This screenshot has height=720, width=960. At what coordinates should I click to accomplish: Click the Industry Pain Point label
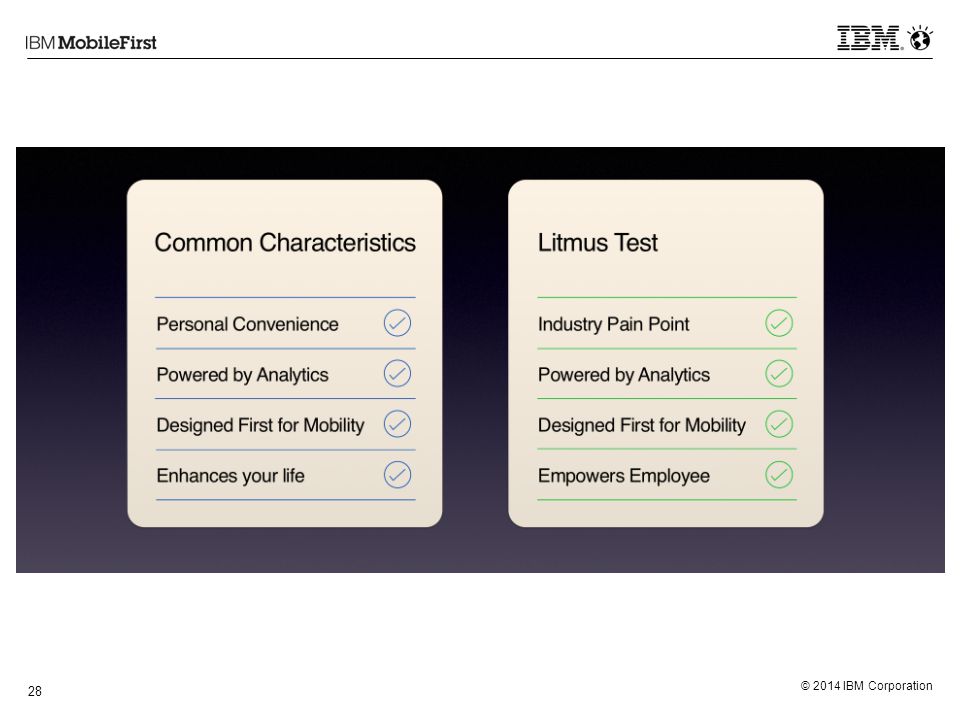(613, 324)
